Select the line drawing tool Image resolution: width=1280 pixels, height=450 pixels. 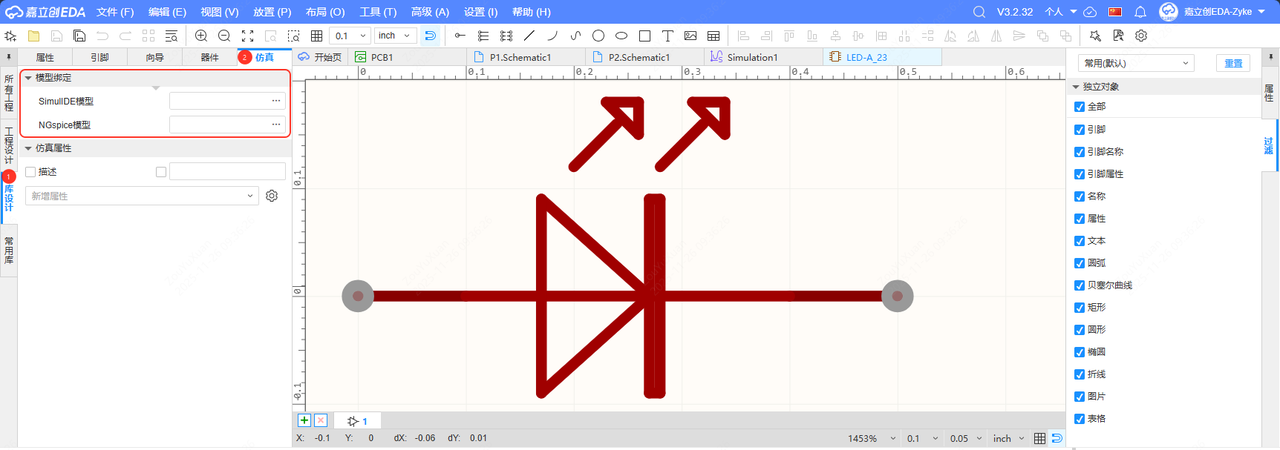click(x=529, y=36)
